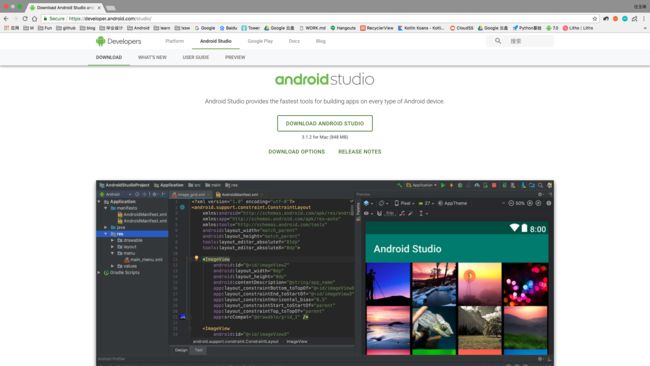Open the Kotlin Koans bookmark
The image size is (650, 366).
pos(421,28)
